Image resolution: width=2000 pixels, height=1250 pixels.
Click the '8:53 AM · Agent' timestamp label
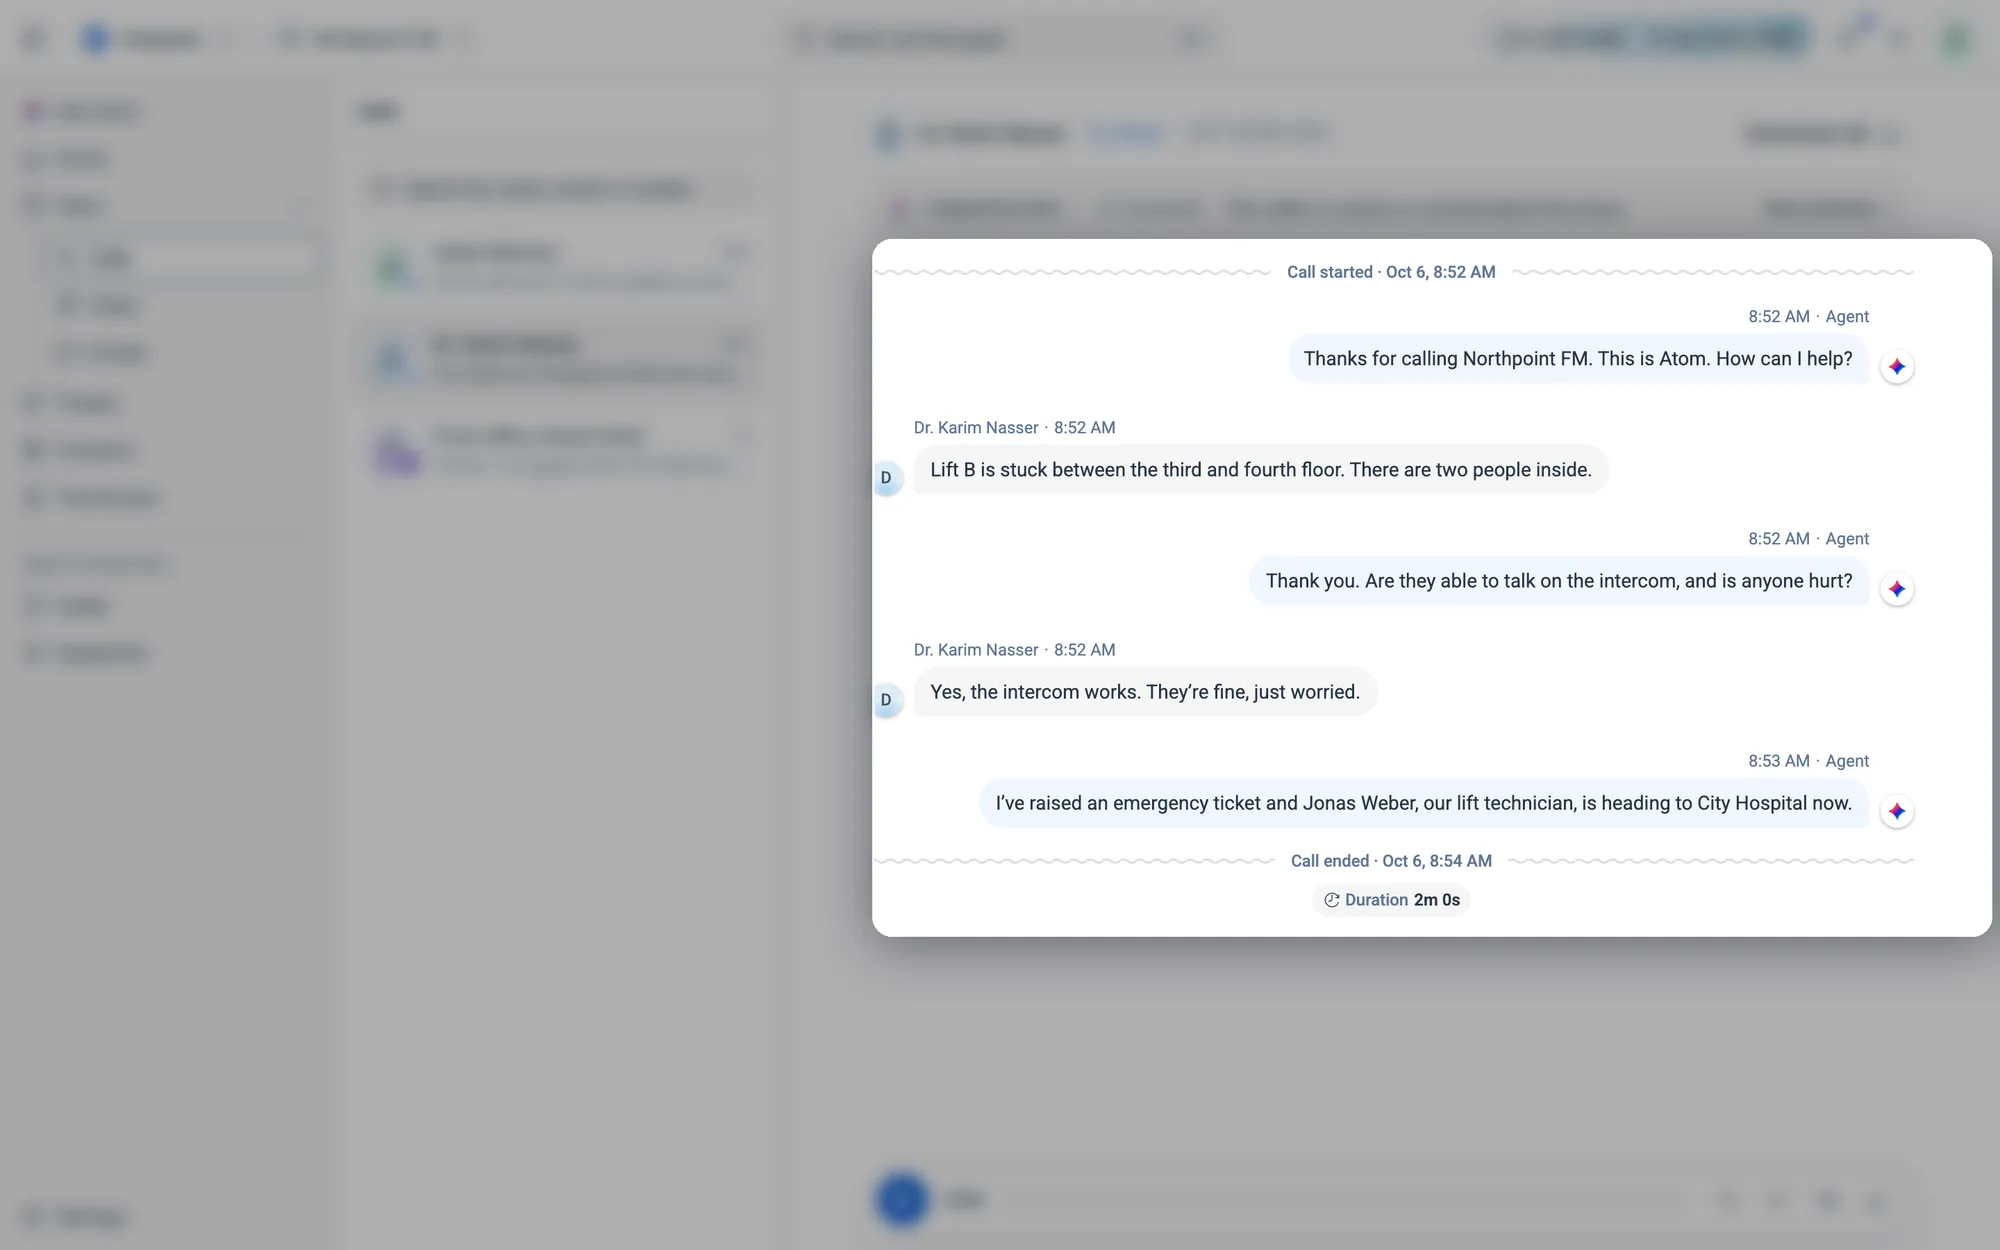click(1808, 761)
